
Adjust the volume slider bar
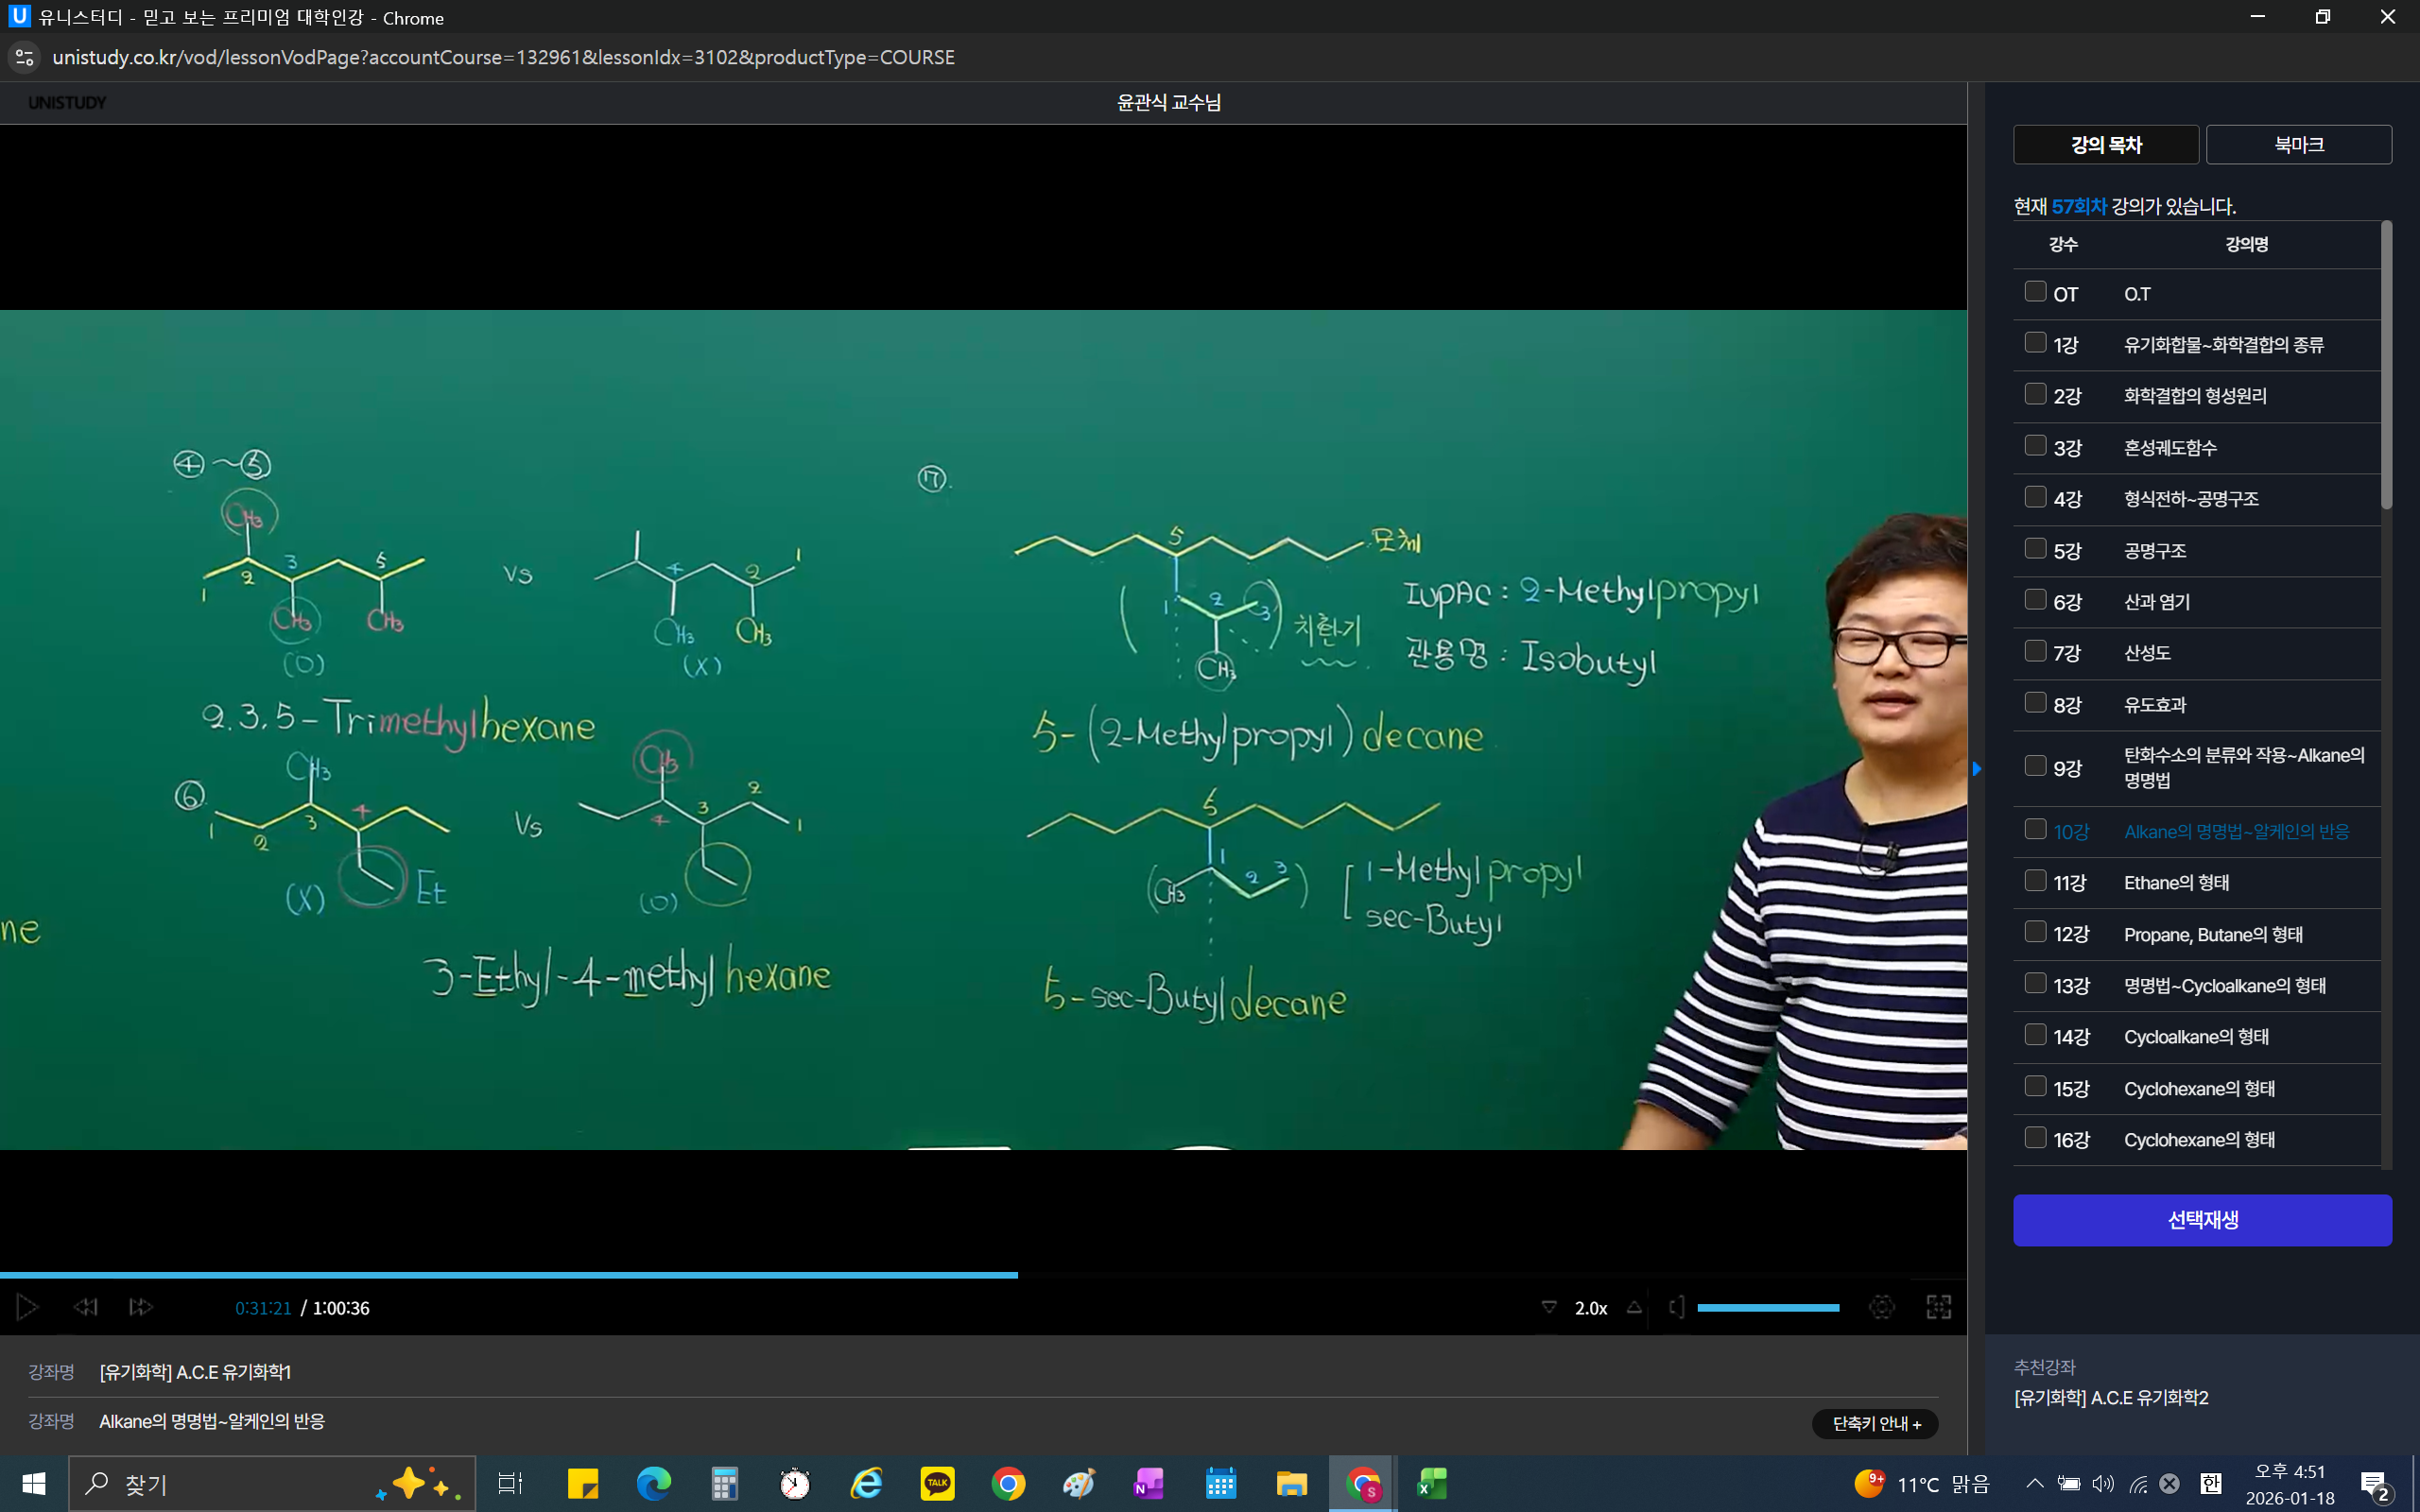click(x=1767, y=1308)
